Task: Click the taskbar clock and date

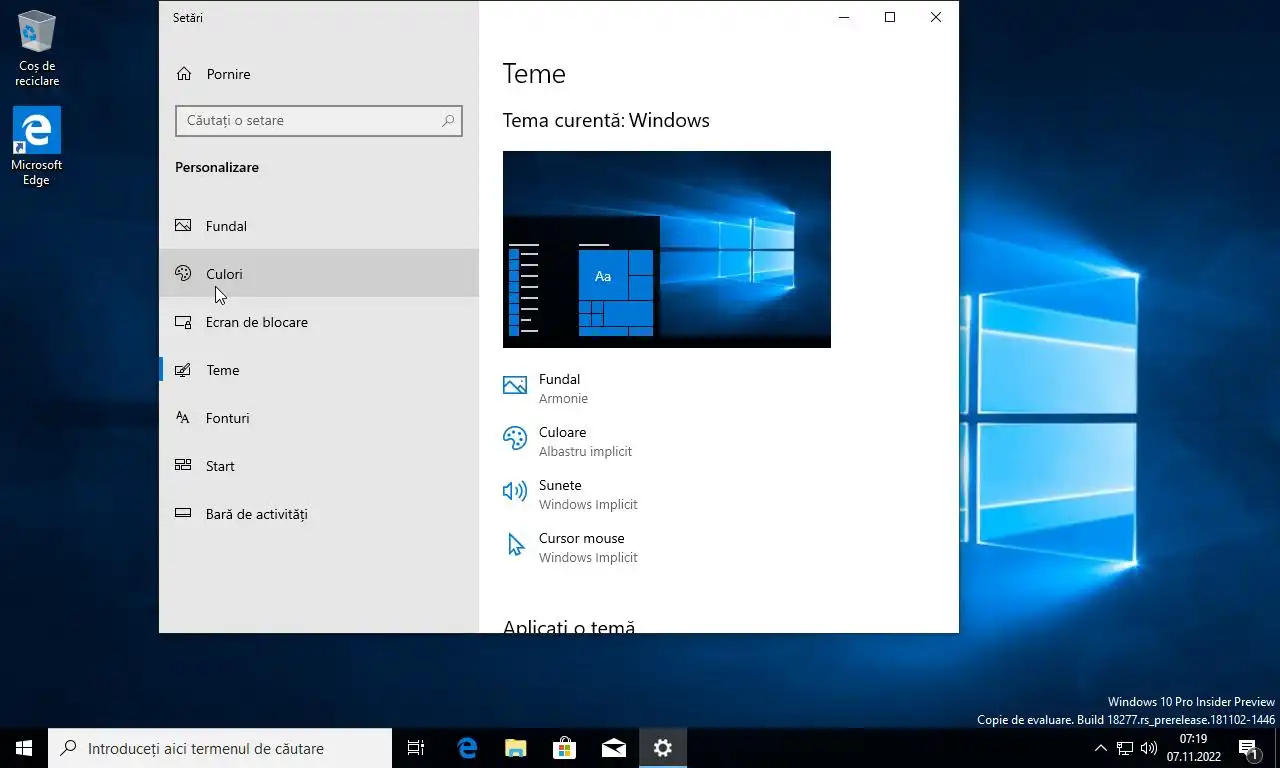Action: pyautogui.click(x=1193, y=748)
